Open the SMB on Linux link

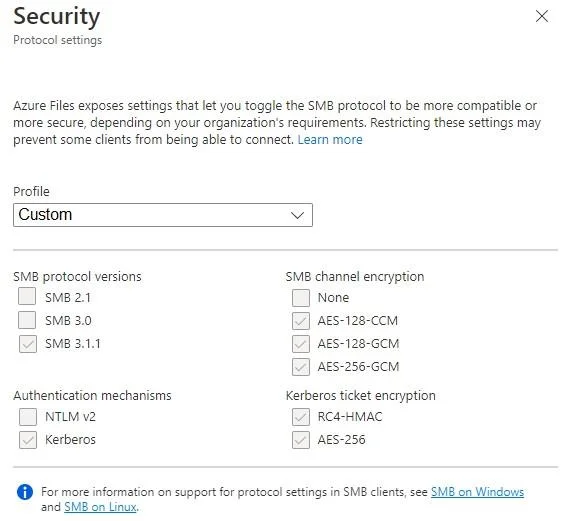tap(100, 507)
